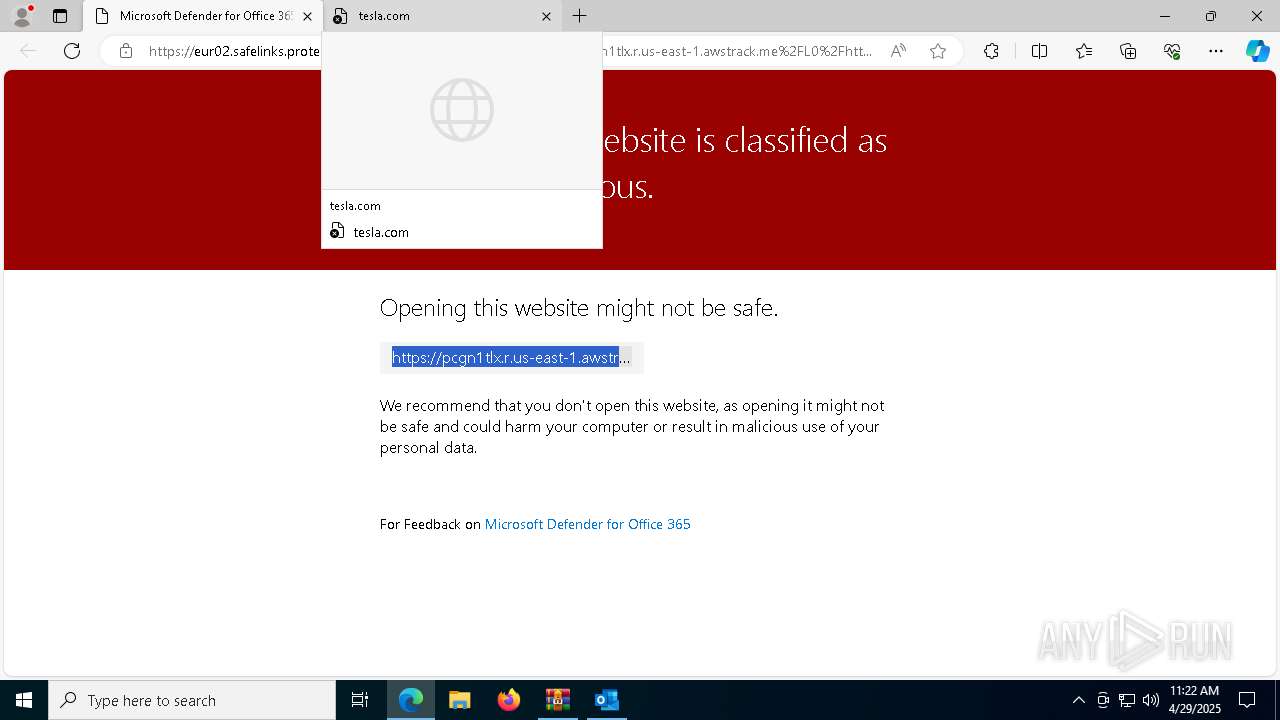
Task: Refresh the current page
Action: click(72, 51)
